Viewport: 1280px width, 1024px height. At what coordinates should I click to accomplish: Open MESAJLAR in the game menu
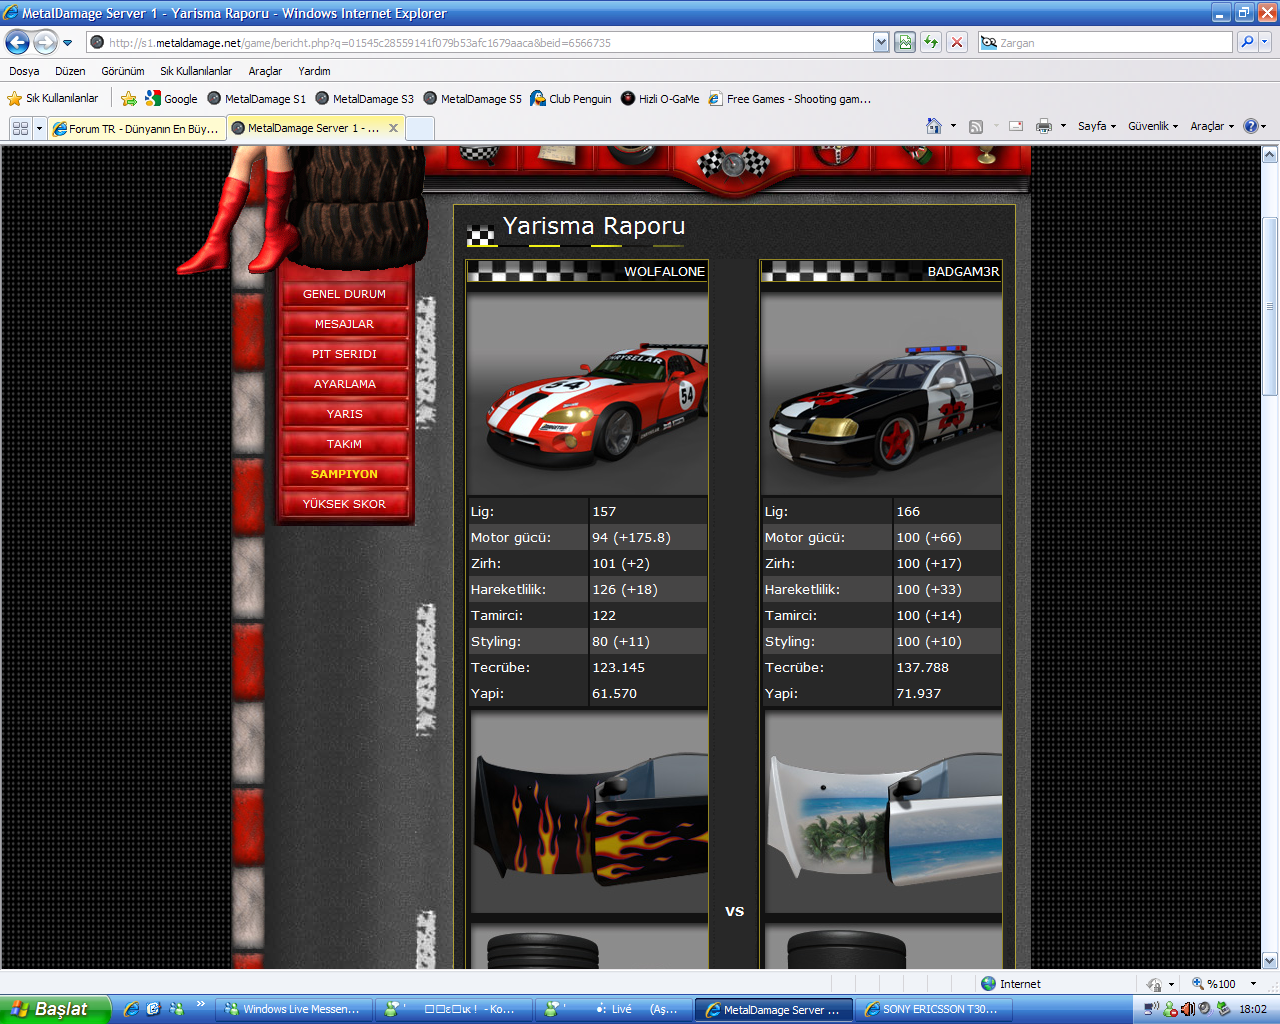click(x=344, y=324)
